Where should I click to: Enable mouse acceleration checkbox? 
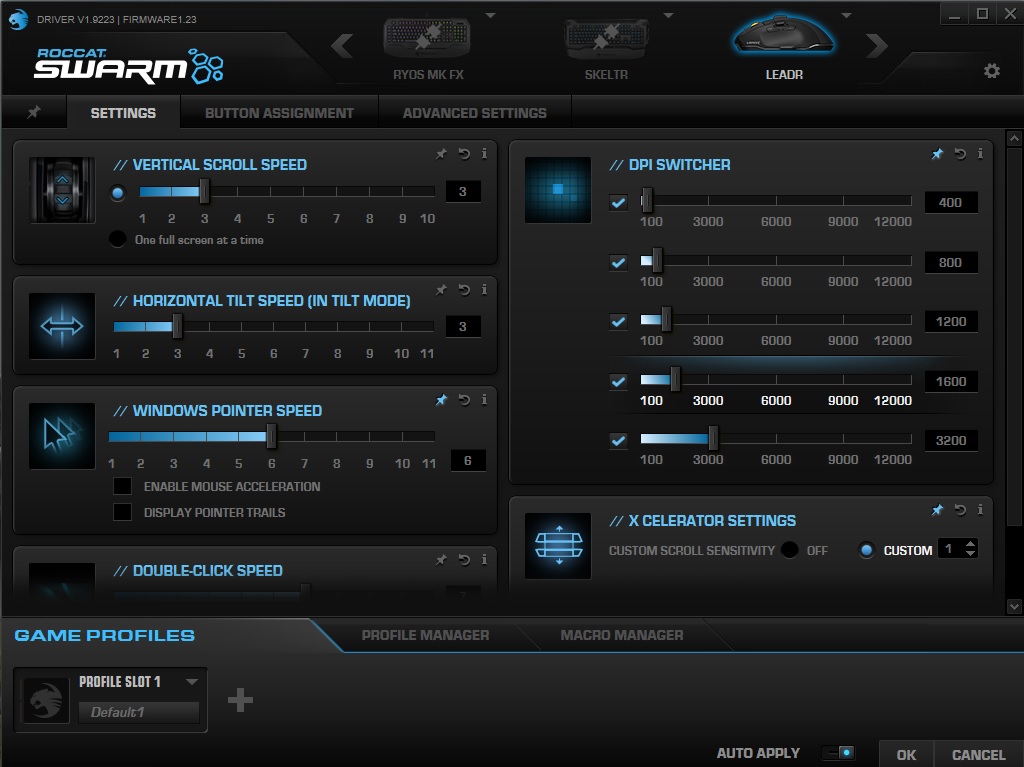[122, 486]
